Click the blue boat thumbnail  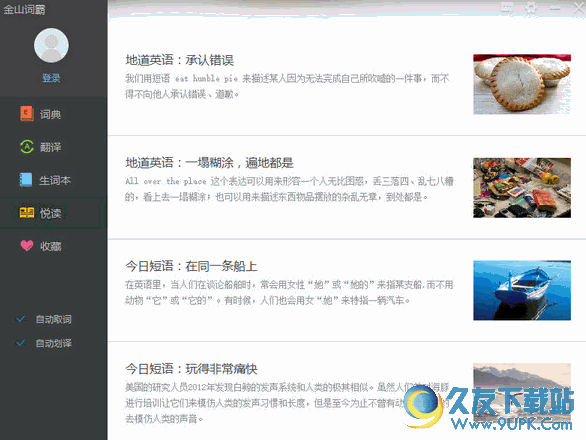click(522, 290)
